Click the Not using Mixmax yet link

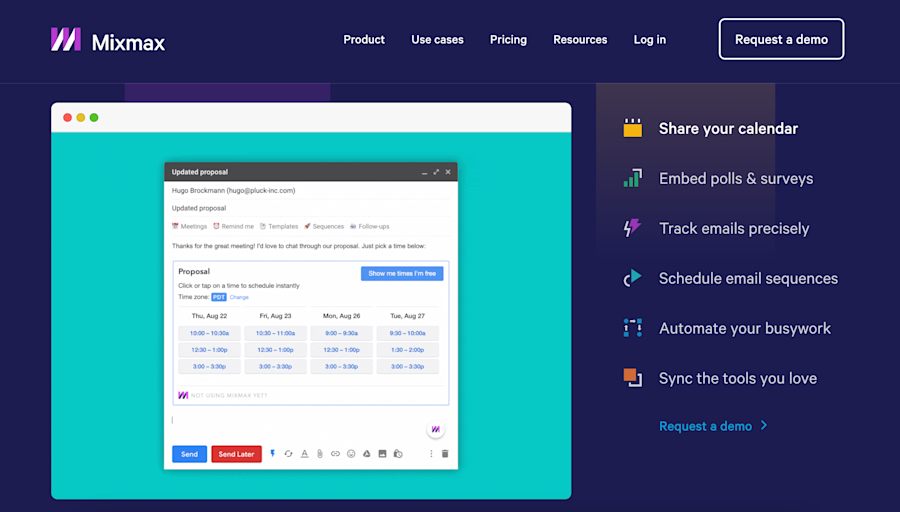[228, 395]
